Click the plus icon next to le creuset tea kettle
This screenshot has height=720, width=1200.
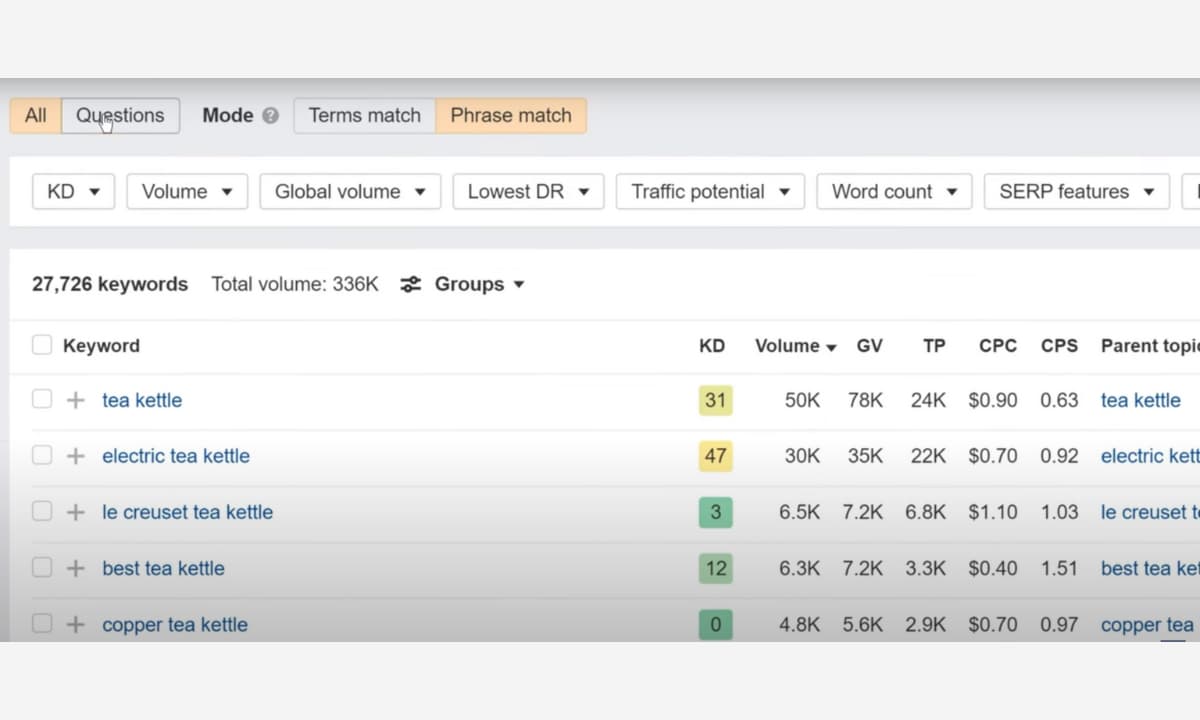click(75, 512)
